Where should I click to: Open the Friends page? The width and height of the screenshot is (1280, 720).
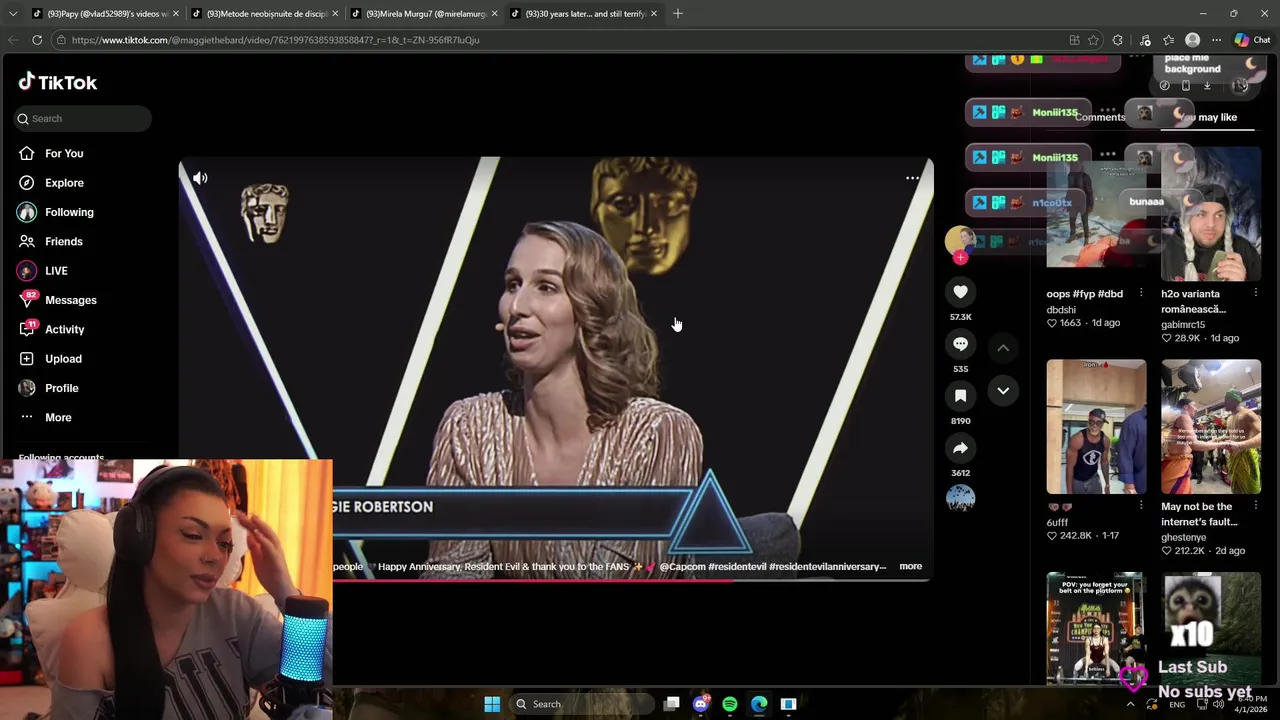[64, 241]
